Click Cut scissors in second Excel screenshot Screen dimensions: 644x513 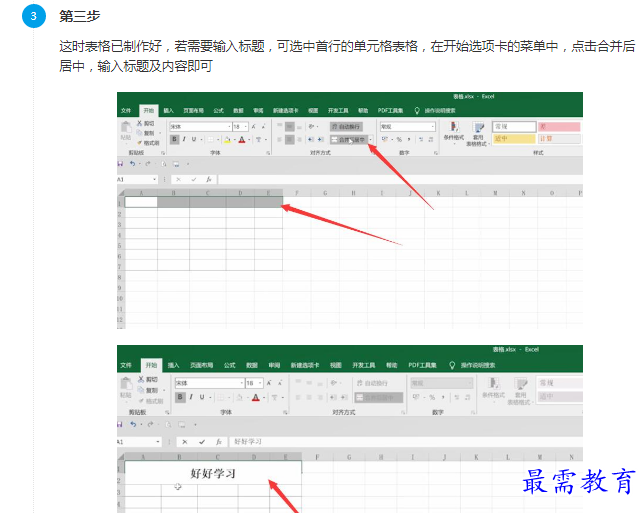point(141,379)
